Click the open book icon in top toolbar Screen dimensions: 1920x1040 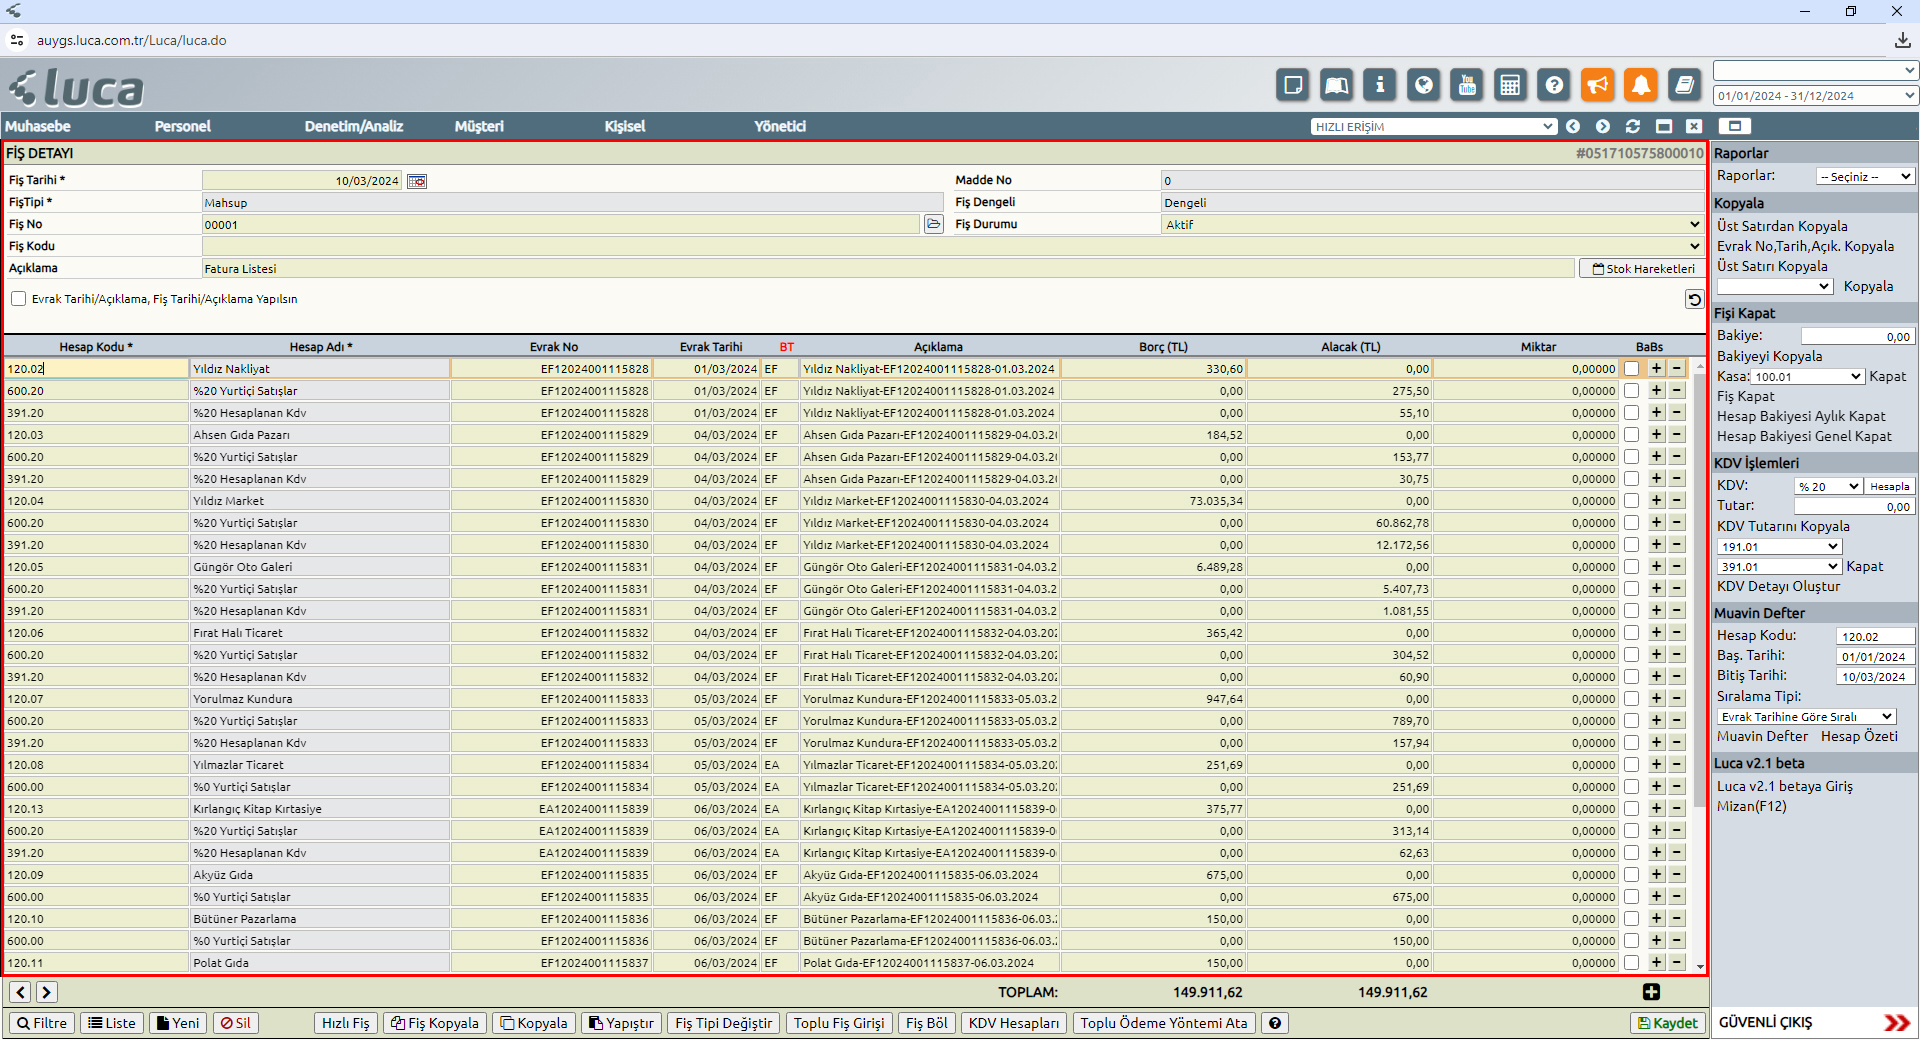(1337, 85)
